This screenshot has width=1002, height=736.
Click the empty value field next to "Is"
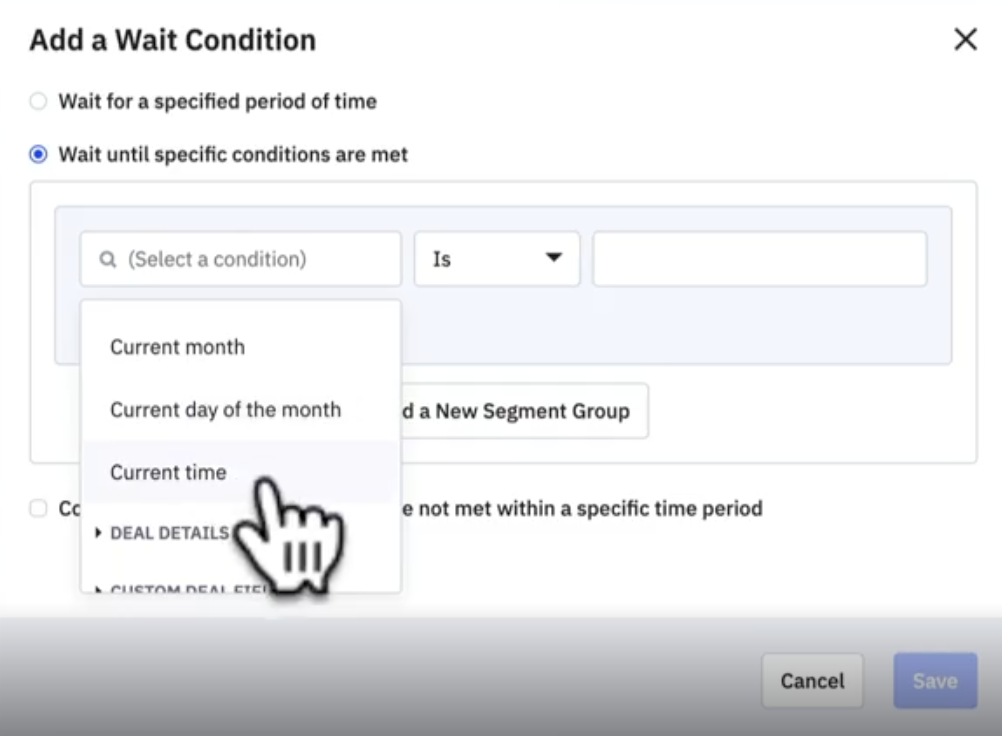click(759, 259)
